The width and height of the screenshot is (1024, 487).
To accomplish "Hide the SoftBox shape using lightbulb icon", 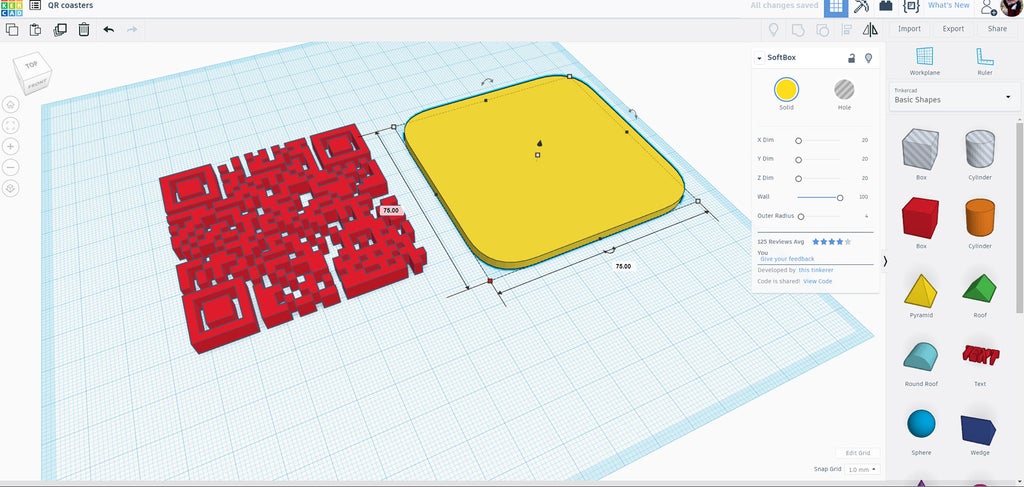I will coord(868,58).
